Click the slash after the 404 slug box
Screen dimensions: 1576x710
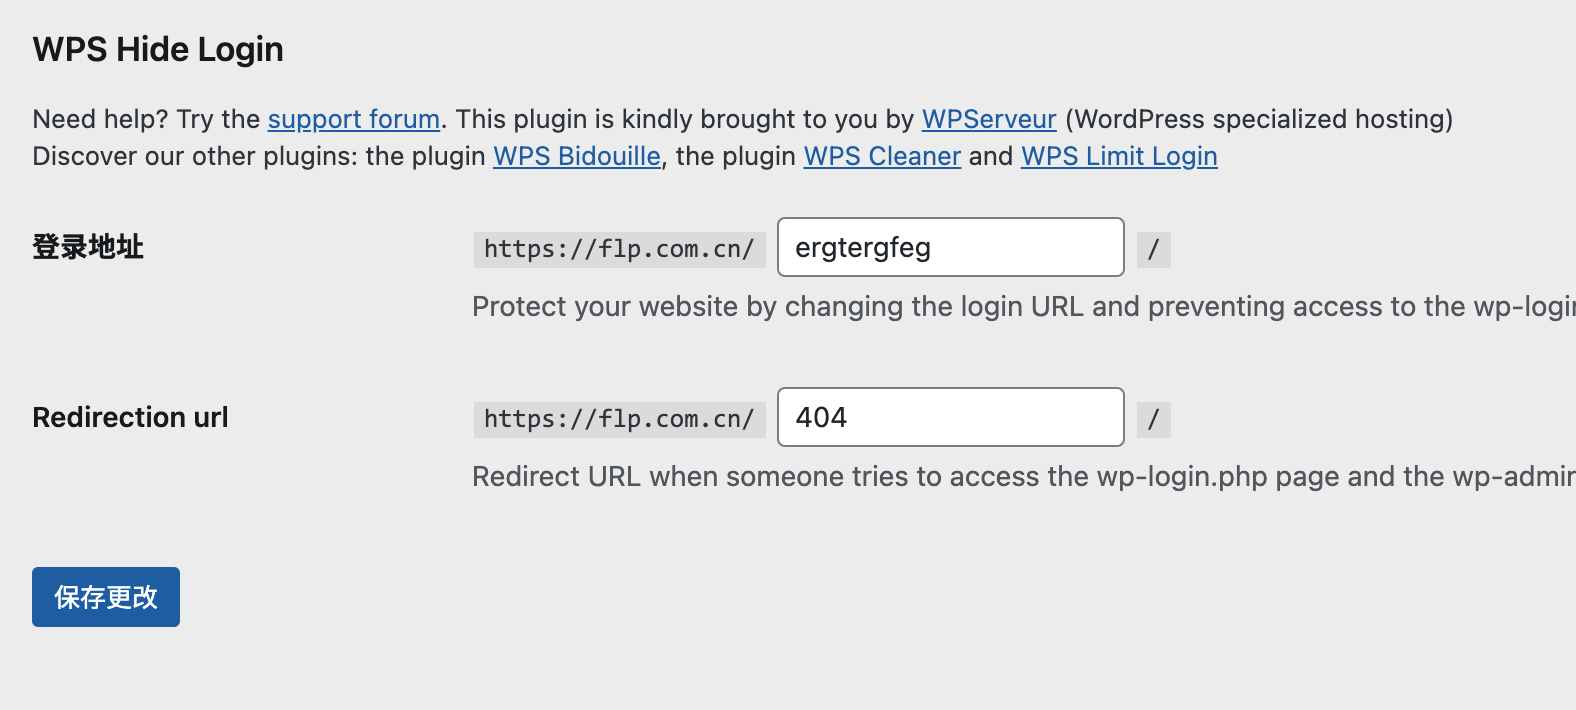click(x=1153, y=419)
